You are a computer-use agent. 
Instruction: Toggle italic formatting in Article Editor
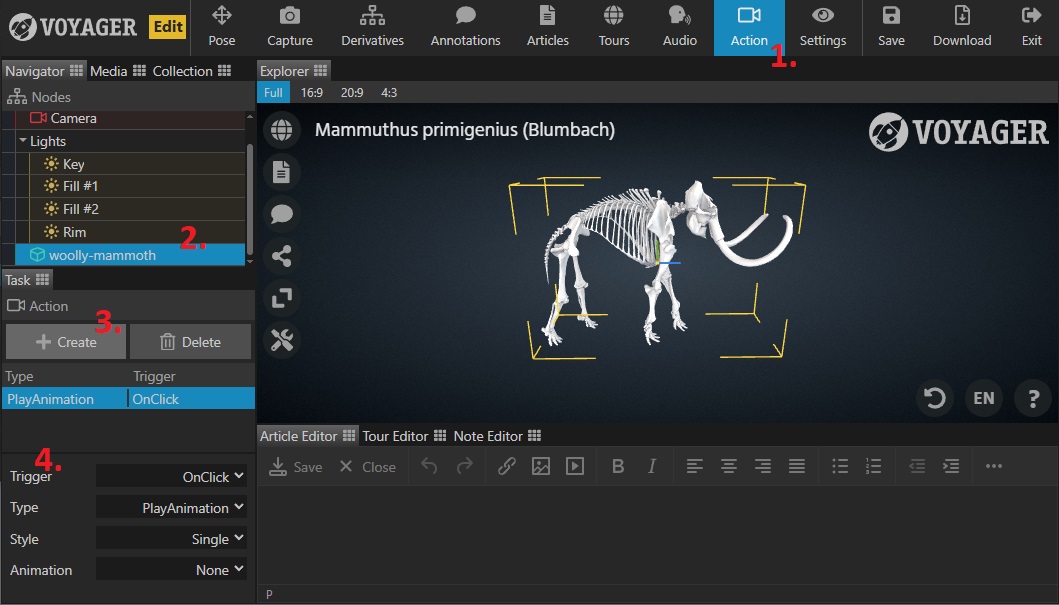(652, 466)
